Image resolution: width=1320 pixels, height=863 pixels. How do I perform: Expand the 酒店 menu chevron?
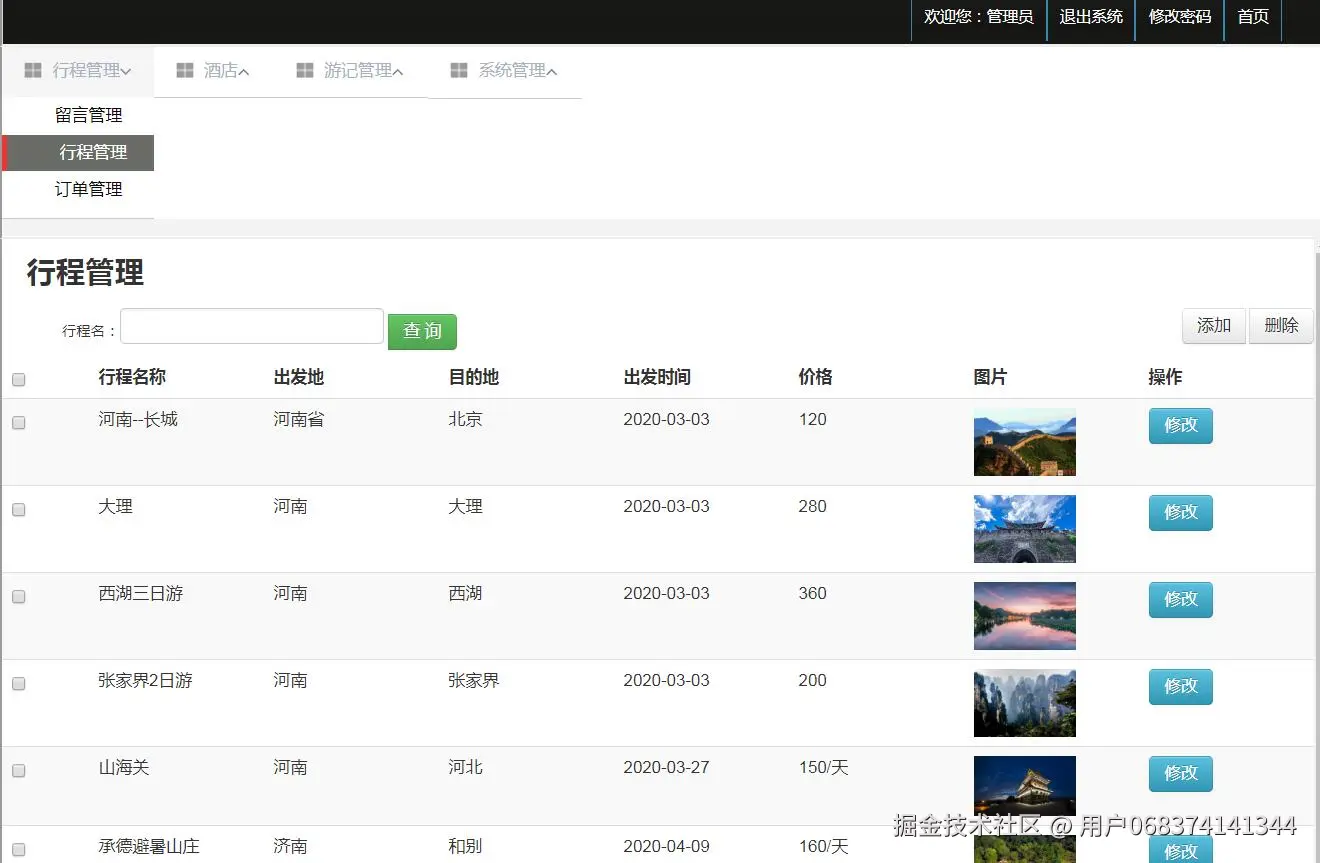coord(244,71)
